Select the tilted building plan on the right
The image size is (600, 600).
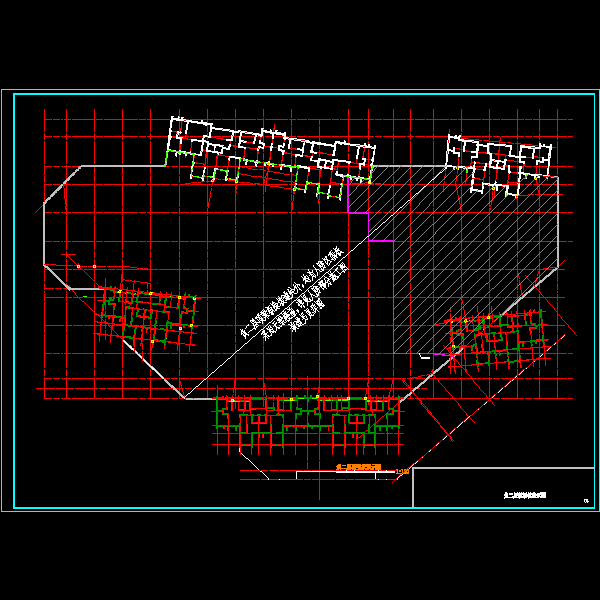(497, 337)
